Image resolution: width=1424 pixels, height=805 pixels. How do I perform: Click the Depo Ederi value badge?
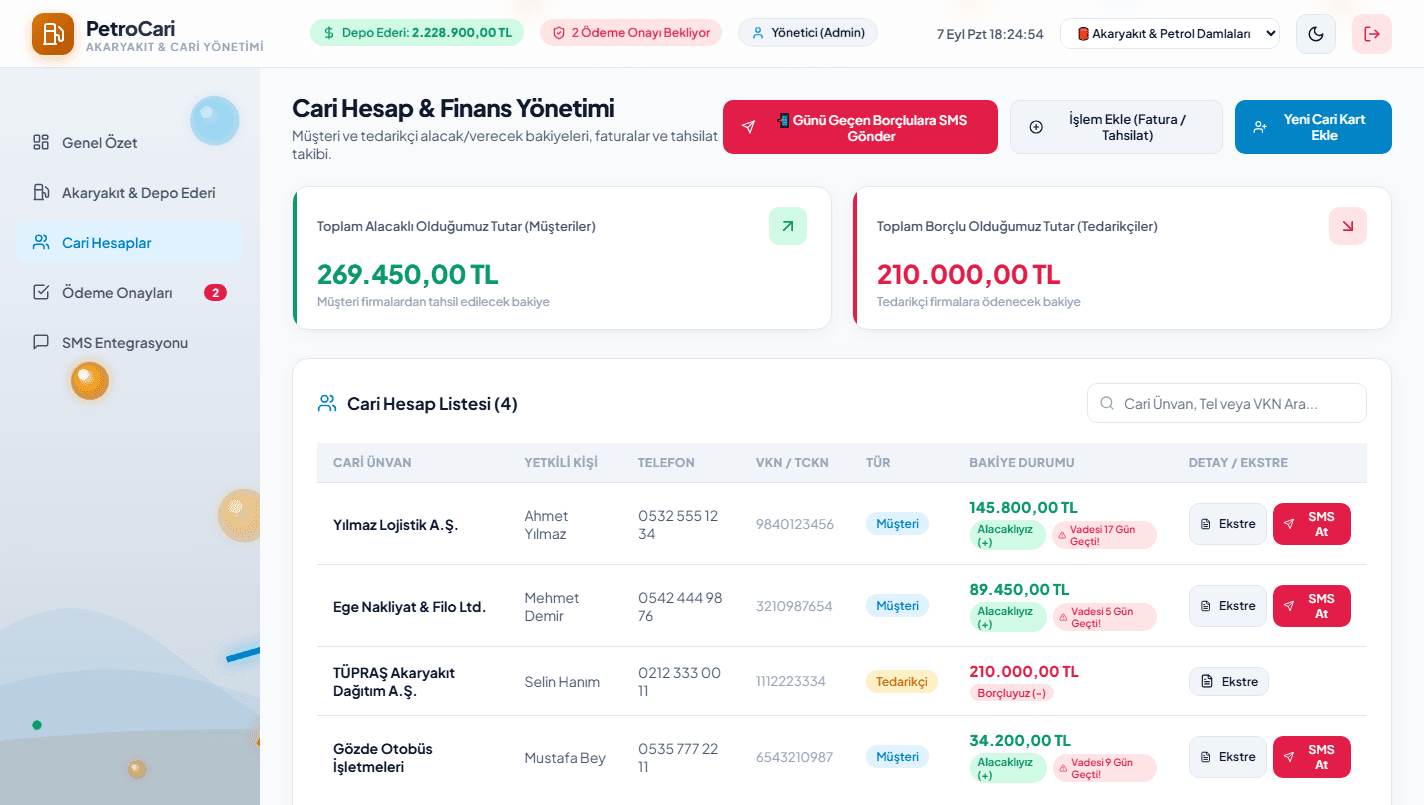[417, 33]
